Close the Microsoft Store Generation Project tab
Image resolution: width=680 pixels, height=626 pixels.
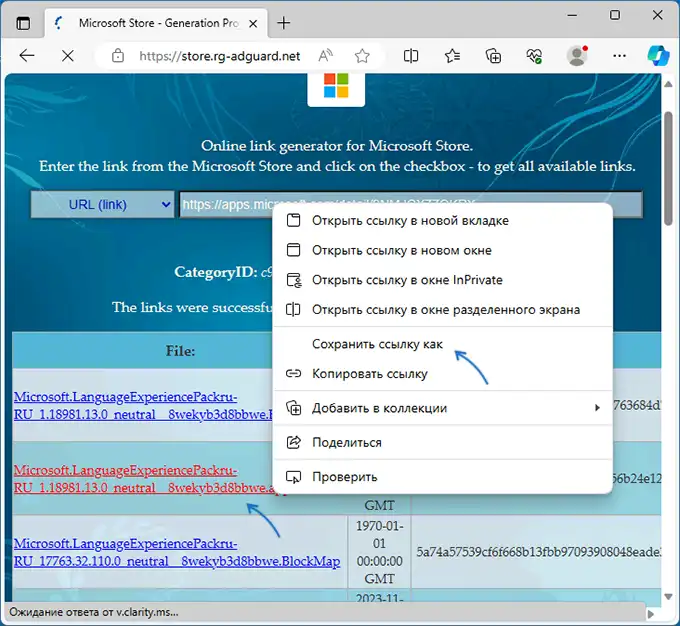[x=253, y=24]
